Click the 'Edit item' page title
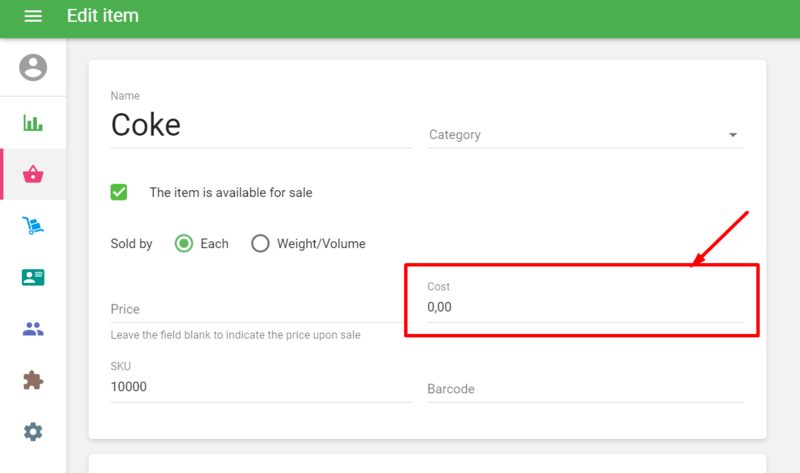The image size is (800, 473). point(103,17)
